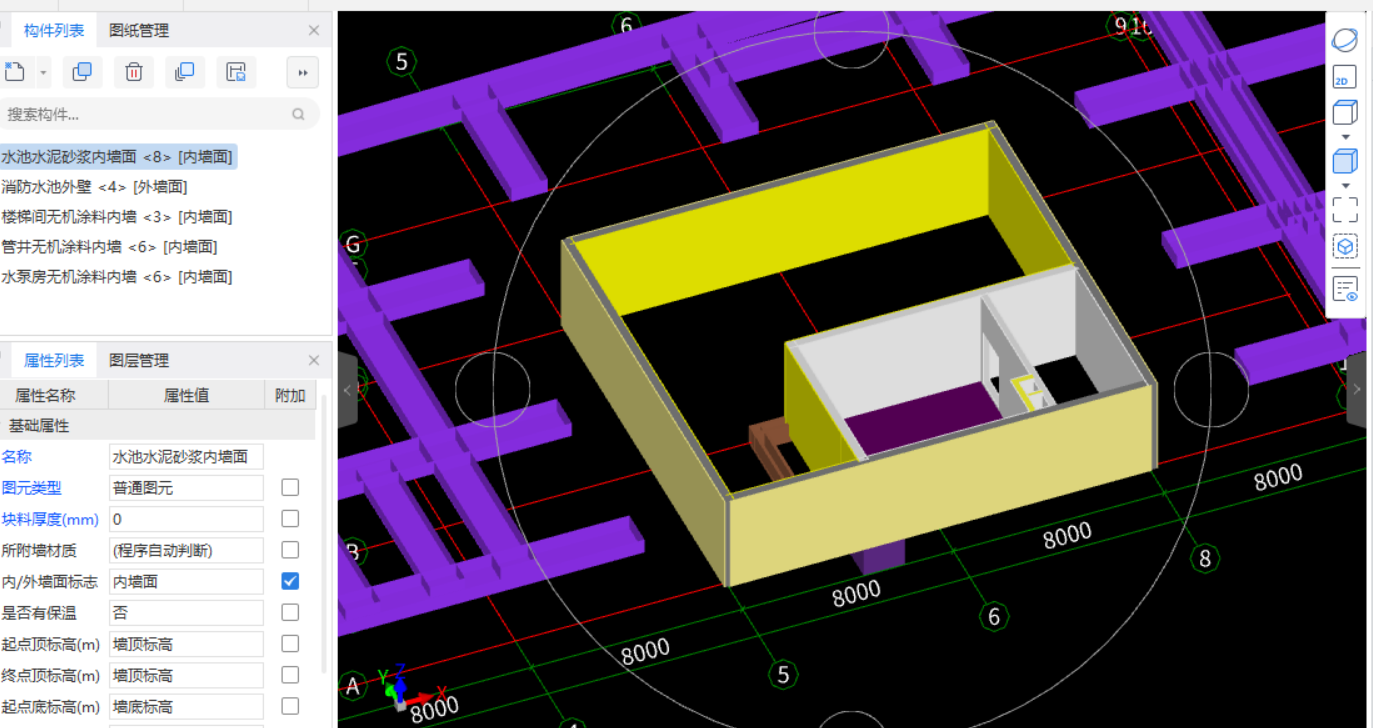Image resolution: width=1373 pixels, height=728 pixels.
Task: Click the dynamic orbit view icon
Action: coord(1345,40)
